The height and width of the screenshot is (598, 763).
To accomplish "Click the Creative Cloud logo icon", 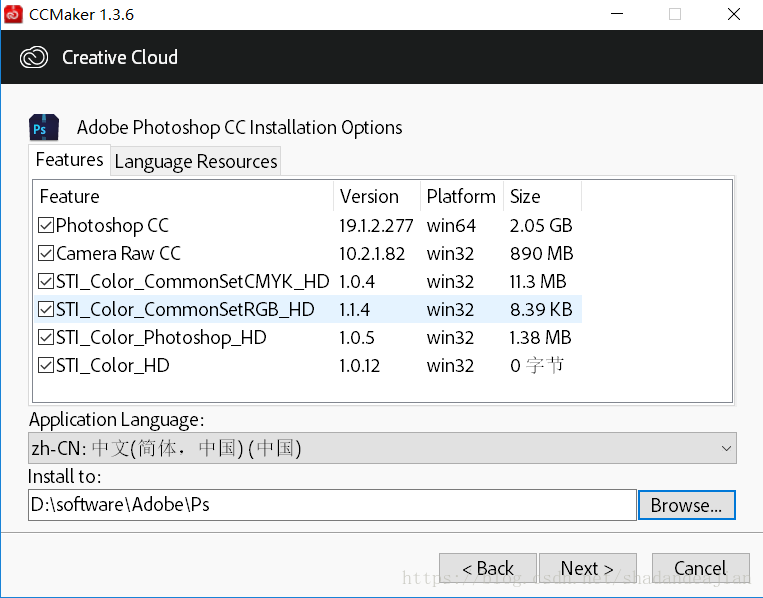I will pyautogui.click(x=34, y=57).
